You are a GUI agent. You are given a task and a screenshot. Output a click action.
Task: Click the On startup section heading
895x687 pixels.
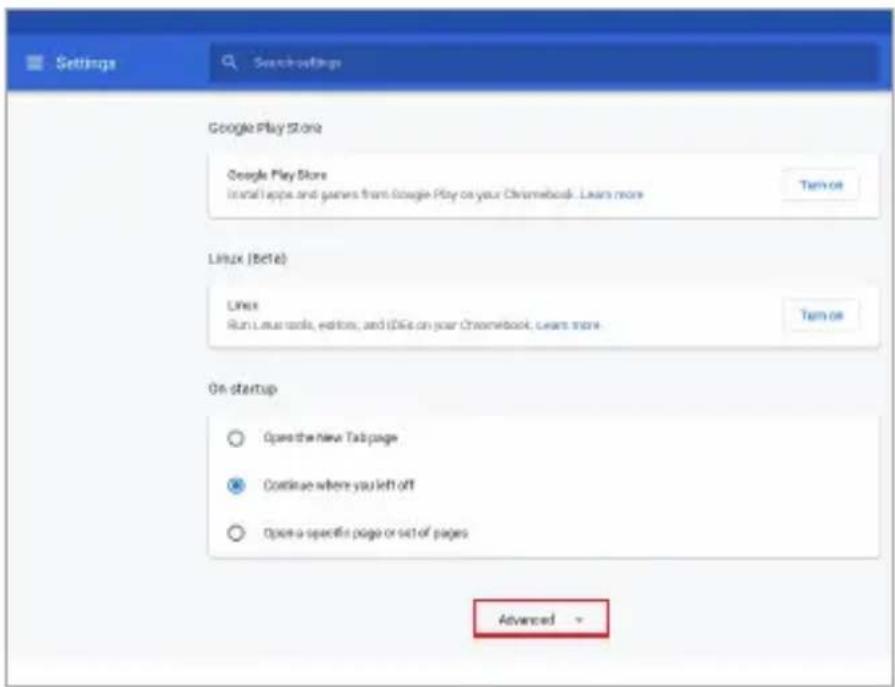(243, 389)
